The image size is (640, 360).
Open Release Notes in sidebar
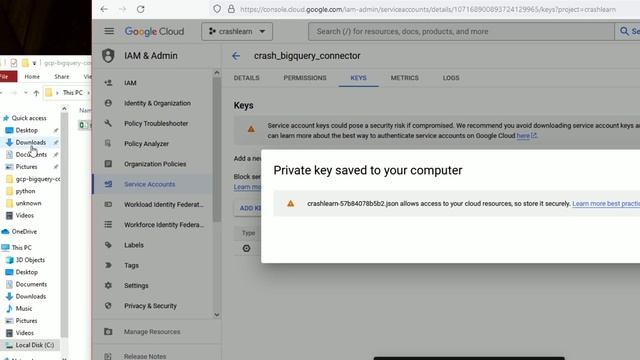(x=145, y=356)
